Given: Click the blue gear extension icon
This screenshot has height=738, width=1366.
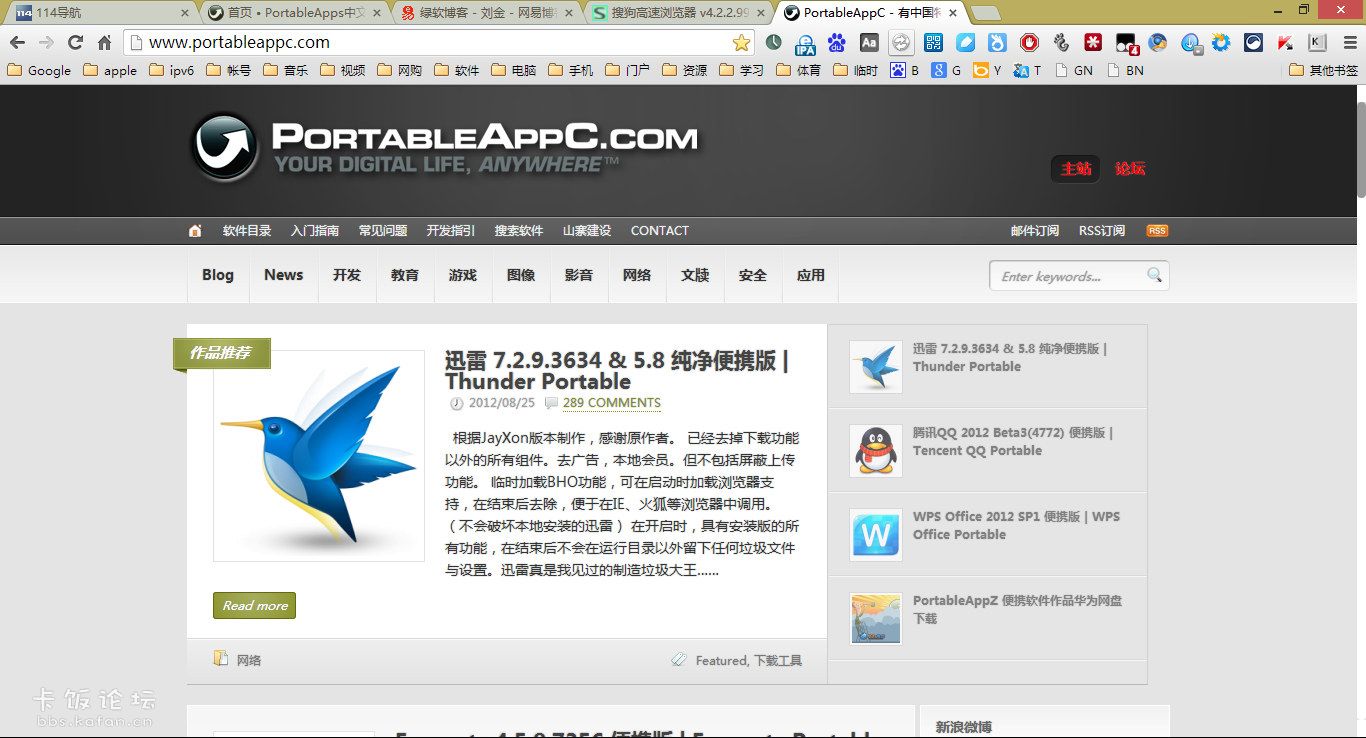Looking at the screenshot, I should (x=1221, y=43).
